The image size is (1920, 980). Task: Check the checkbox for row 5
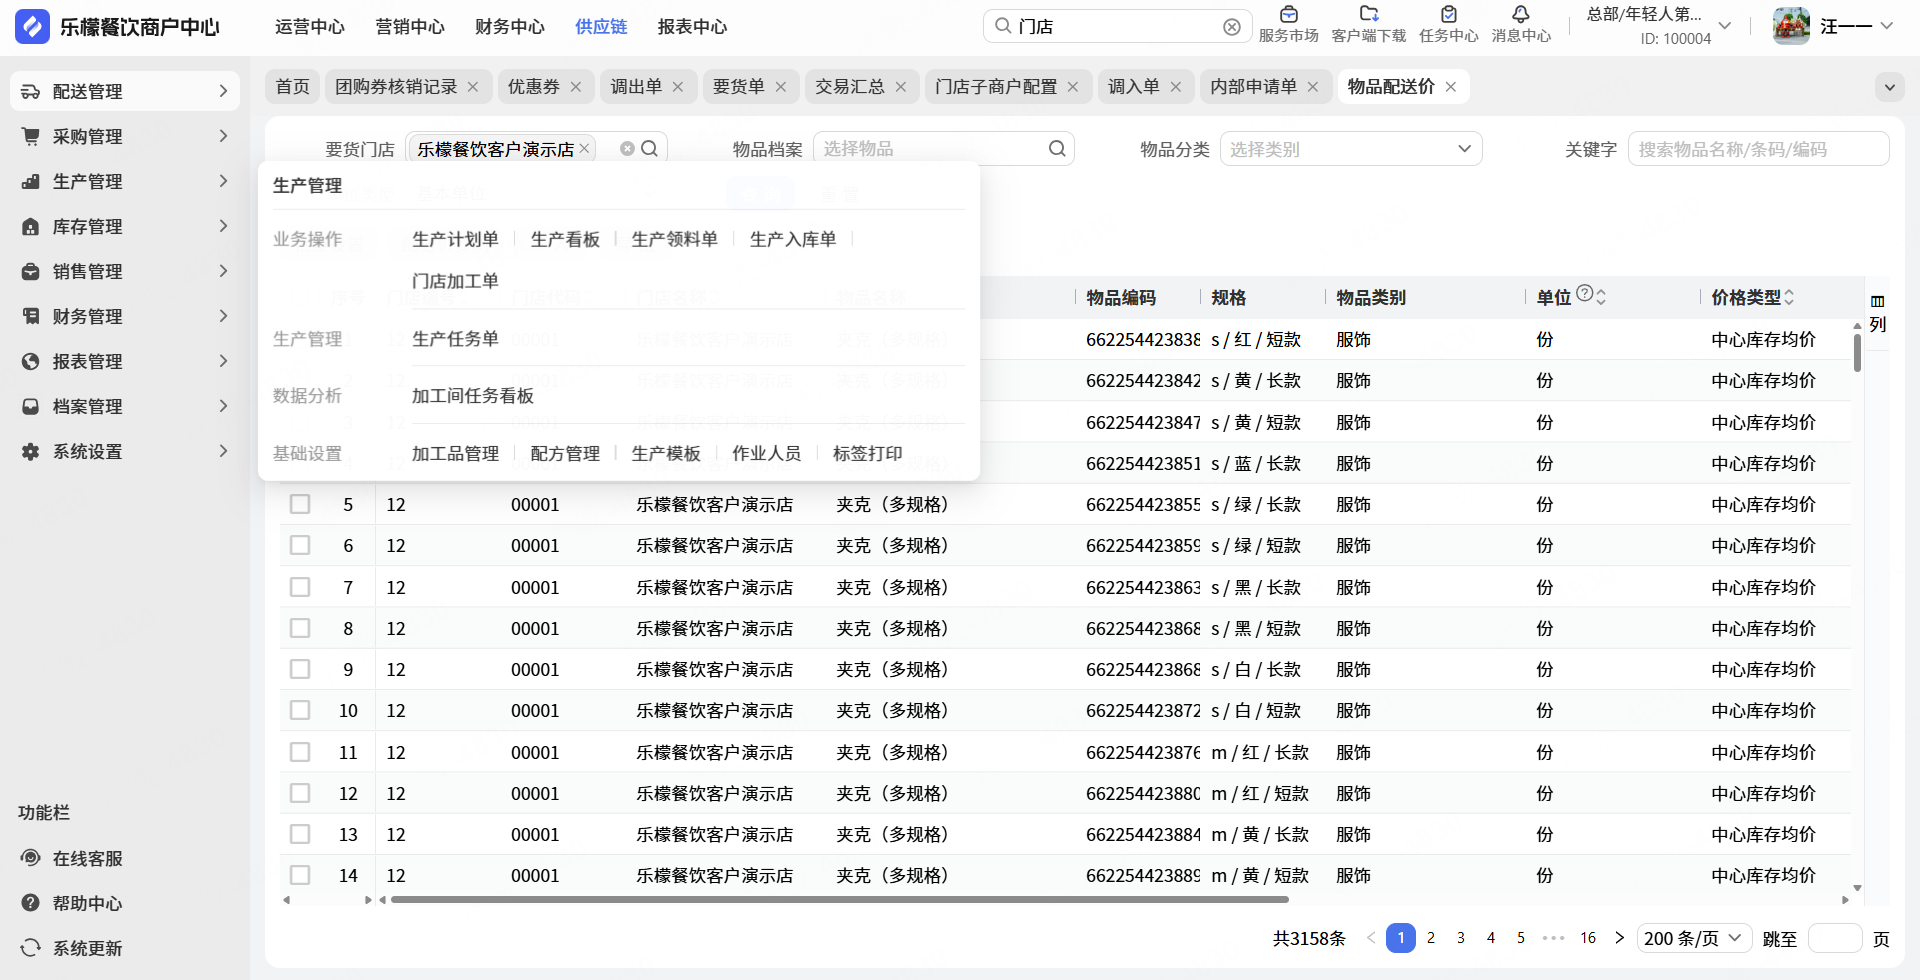tap(300, 504)
